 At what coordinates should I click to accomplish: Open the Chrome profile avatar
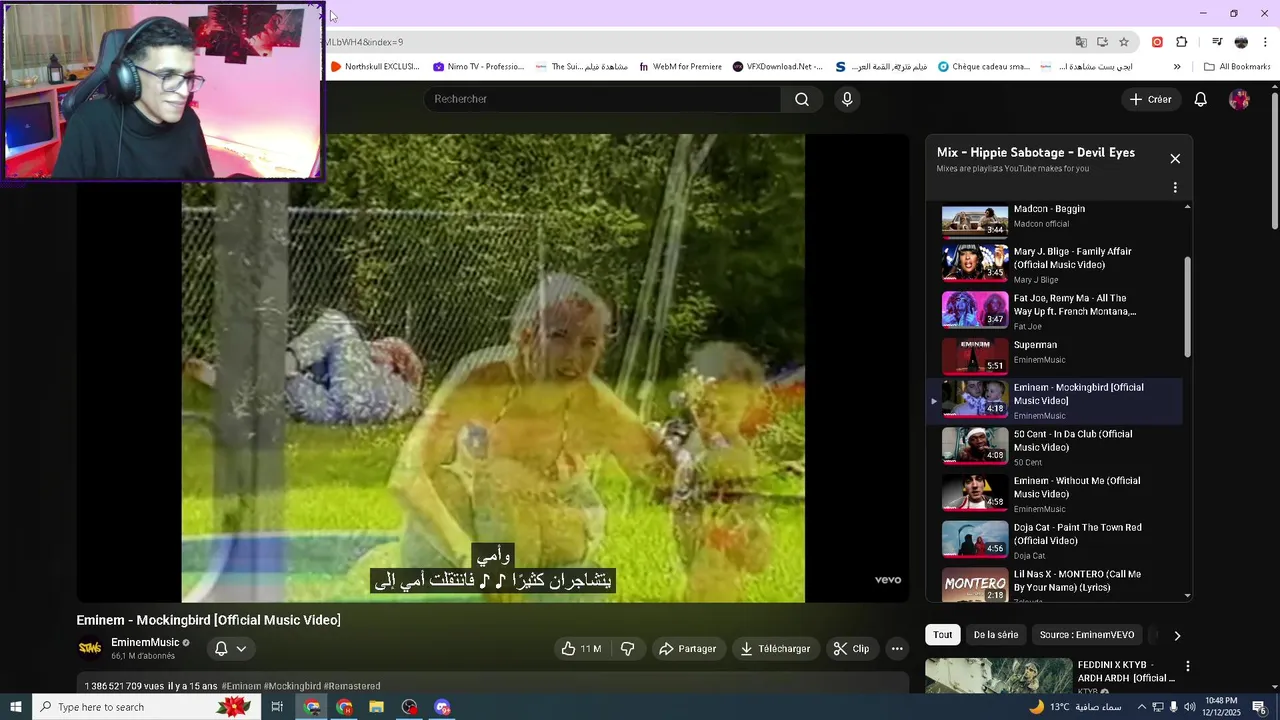pos(1241,42)
